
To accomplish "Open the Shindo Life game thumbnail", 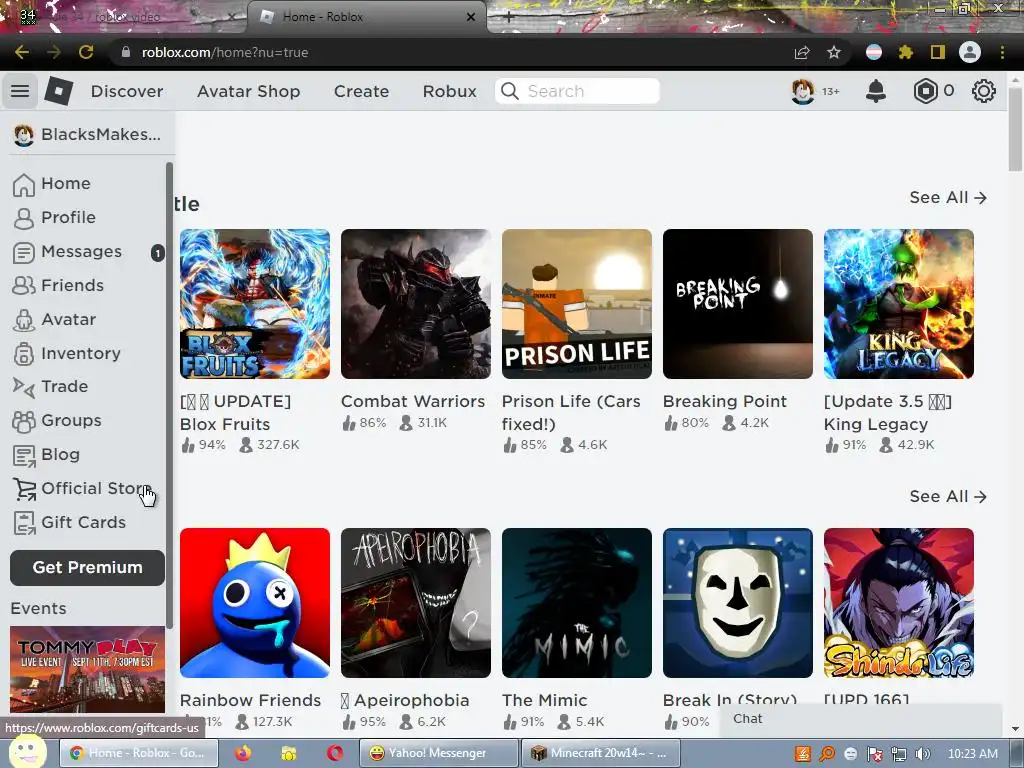I will [x=899, y=603].
